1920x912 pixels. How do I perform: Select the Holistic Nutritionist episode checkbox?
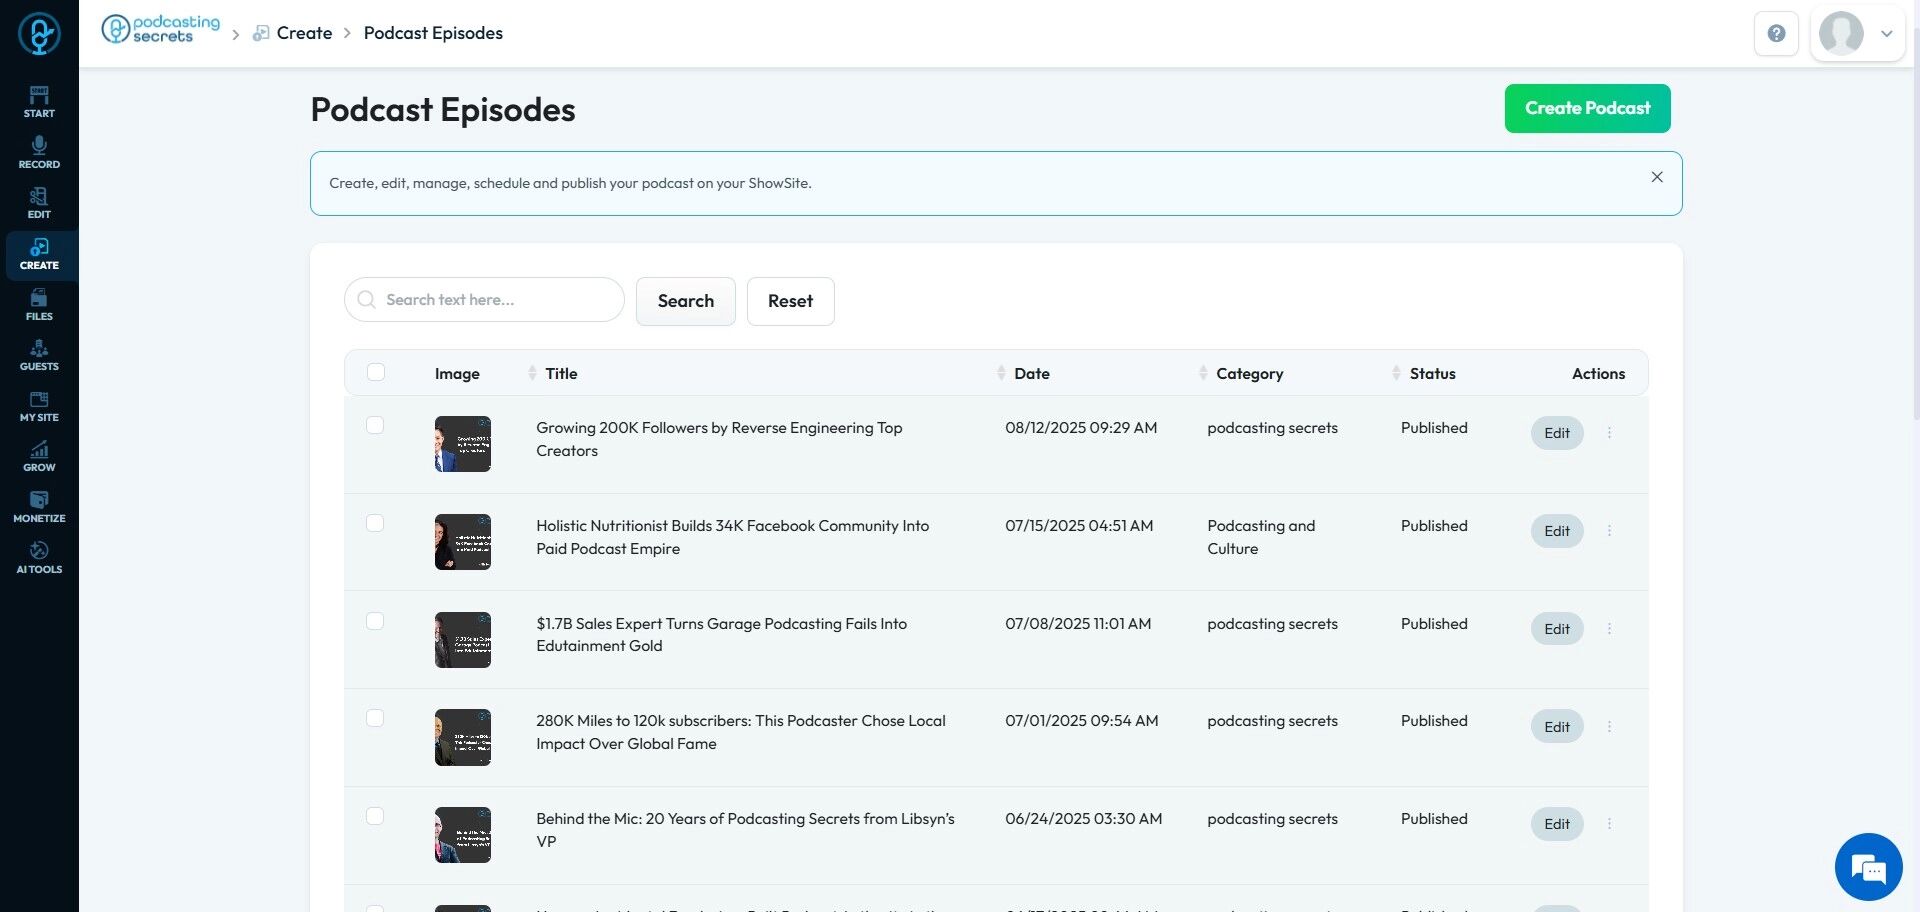click(375, 523)
